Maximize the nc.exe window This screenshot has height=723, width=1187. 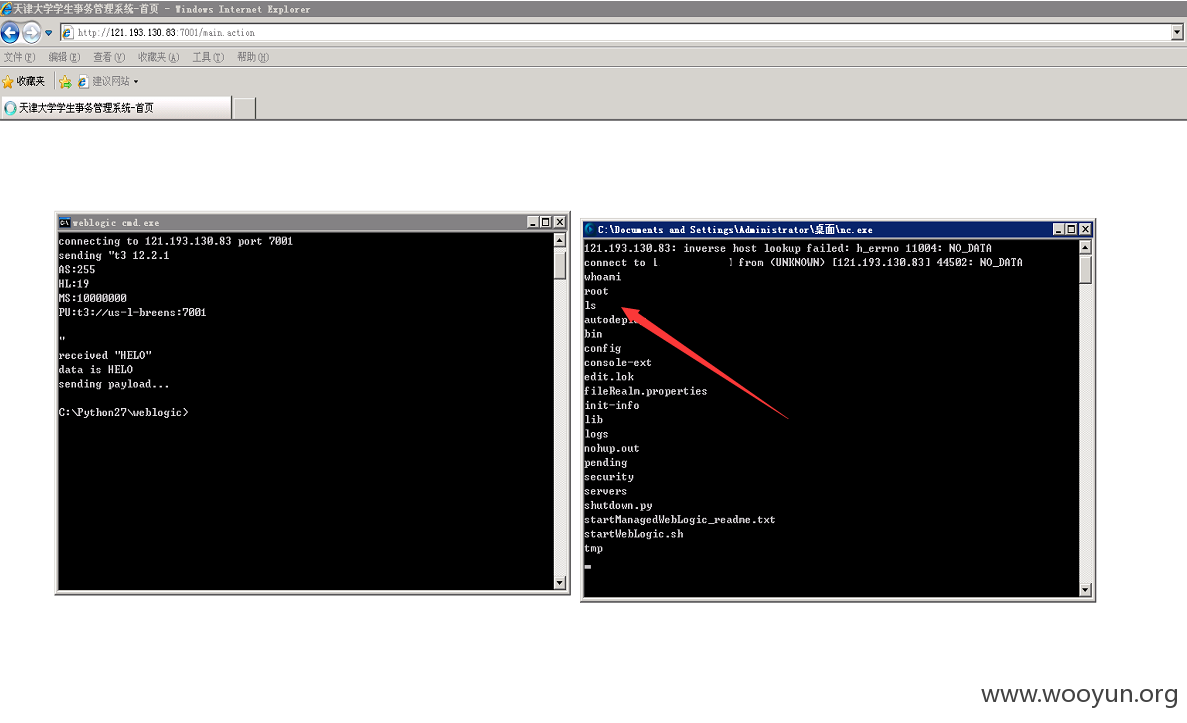(1071, 229)
